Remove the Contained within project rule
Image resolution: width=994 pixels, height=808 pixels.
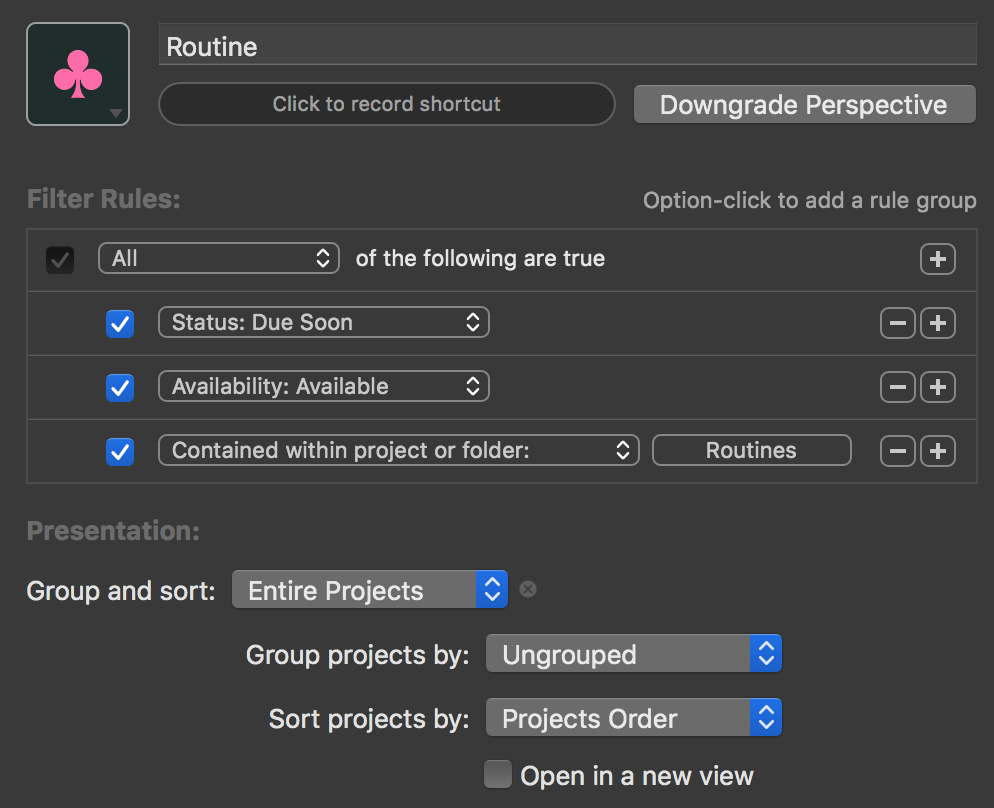[x=897, y=450]
